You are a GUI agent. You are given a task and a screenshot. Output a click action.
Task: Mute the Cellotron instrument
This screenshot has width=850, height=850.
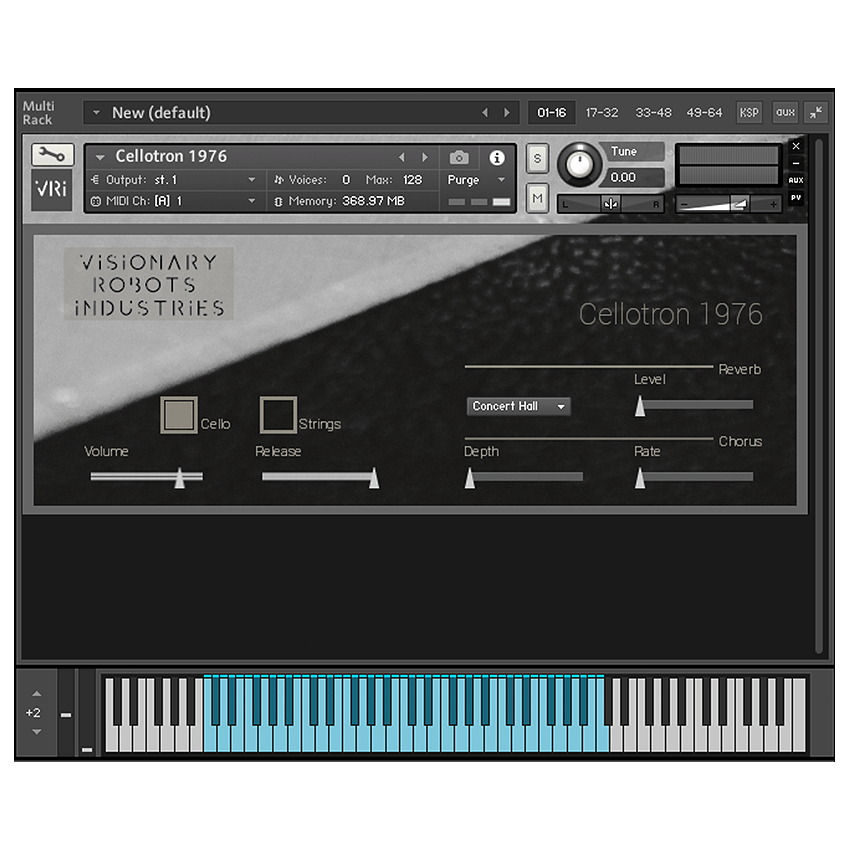pos(537,198)
